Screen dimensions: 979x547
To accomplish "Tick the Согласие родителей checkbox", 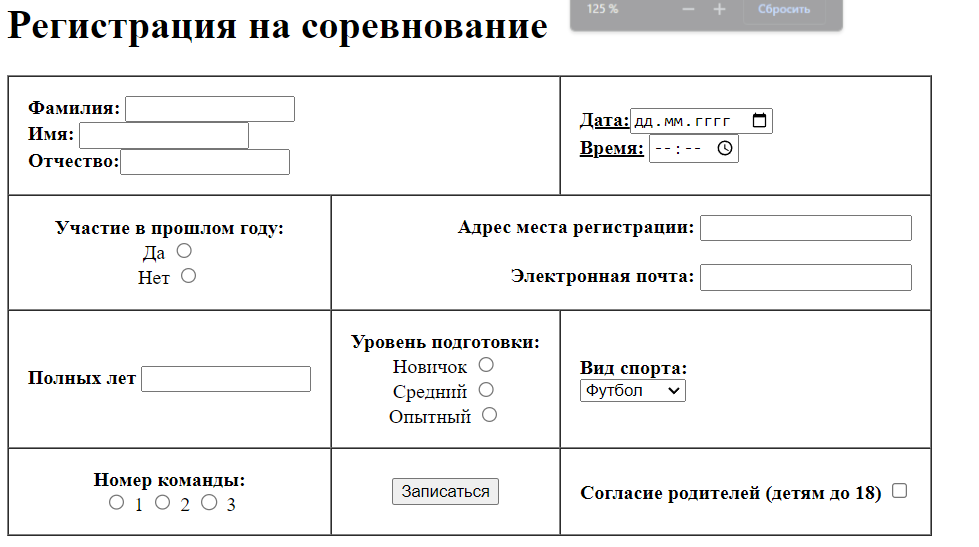I will [x=899, y=491].
